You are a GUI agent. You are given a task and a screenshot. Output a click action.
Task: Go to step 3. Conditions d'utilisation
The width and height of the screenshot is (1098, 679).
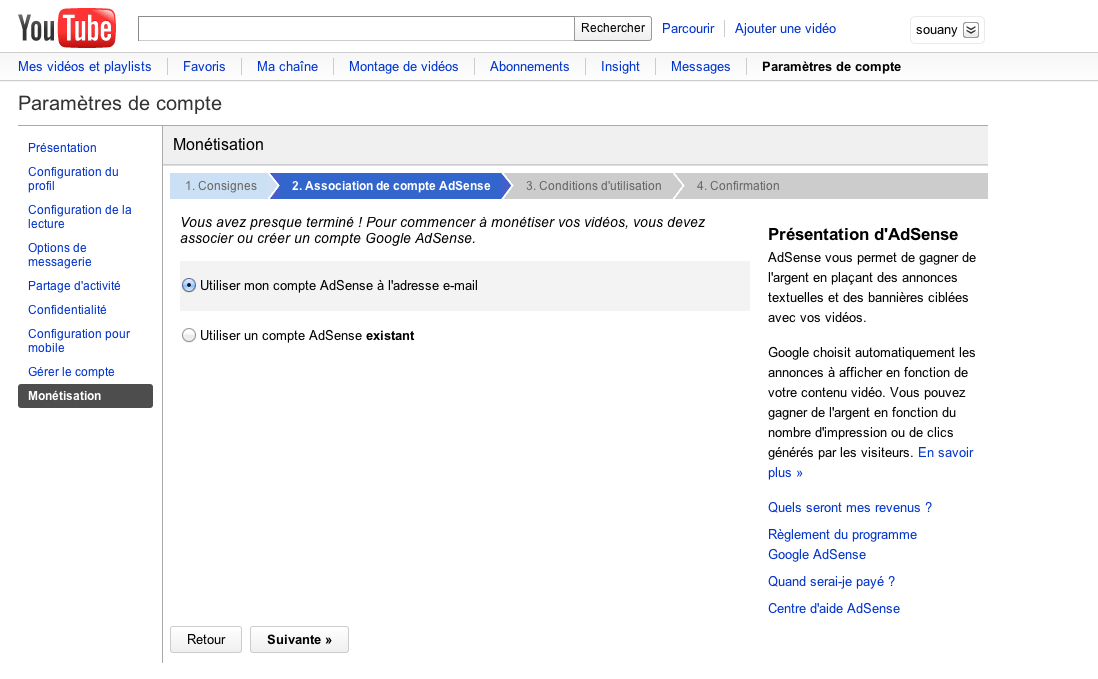point(593,186)
